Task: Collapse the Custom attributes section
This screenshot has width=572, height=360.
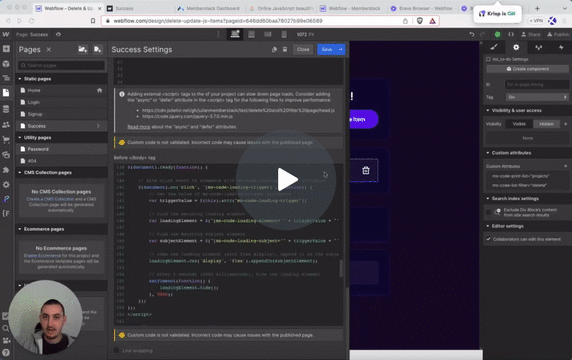Action: [x=488, y=153]
